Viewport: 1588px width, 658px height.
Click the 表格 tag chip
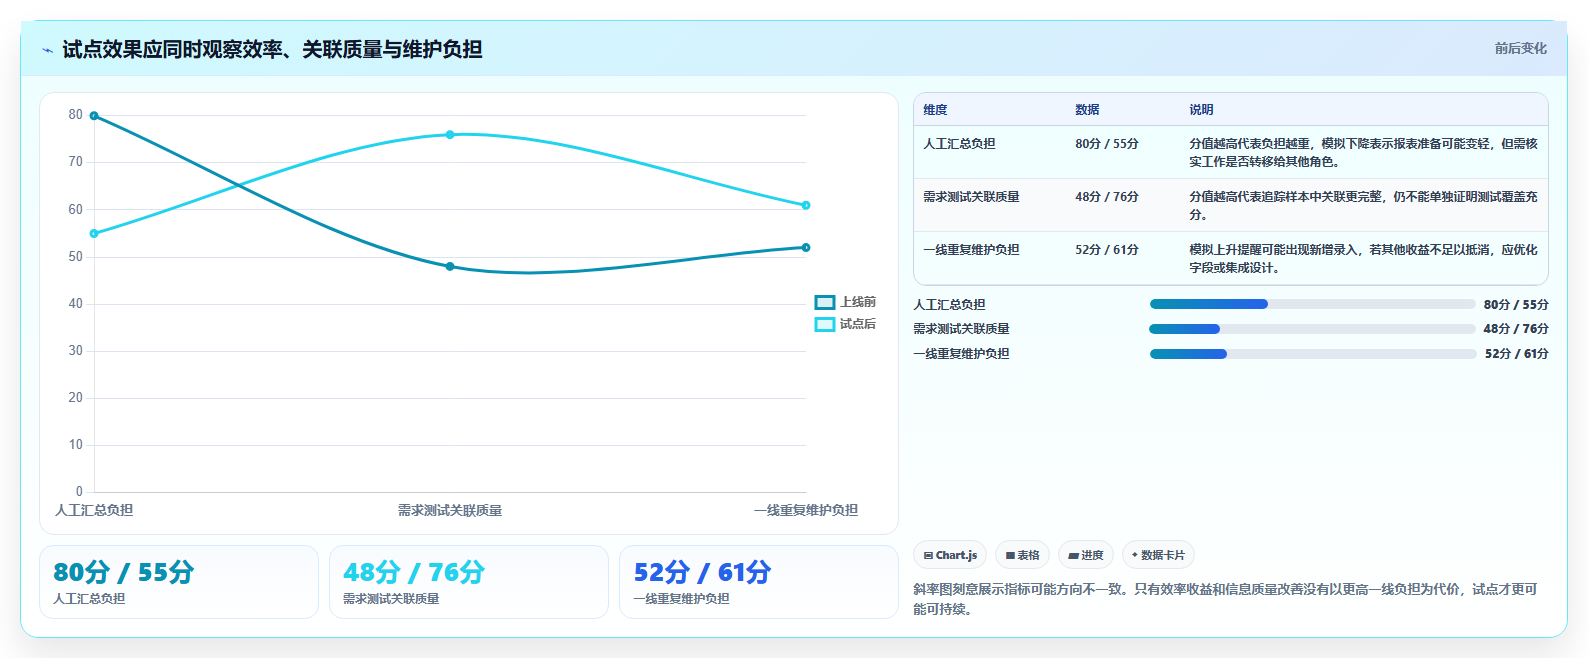[1022, 555]
